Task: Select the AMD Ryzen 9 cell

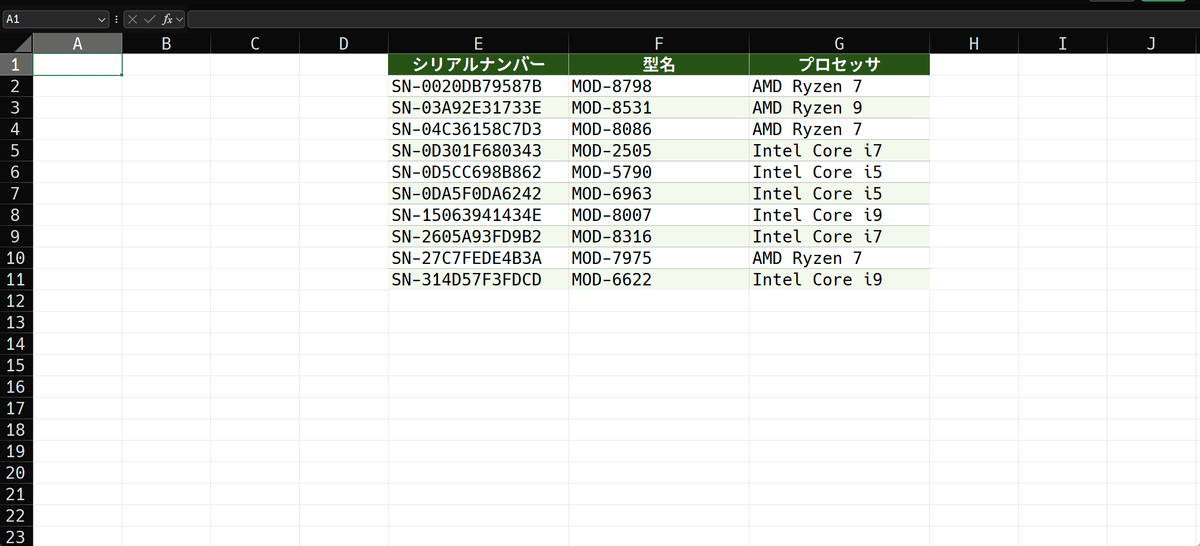Action: [839, 108]
